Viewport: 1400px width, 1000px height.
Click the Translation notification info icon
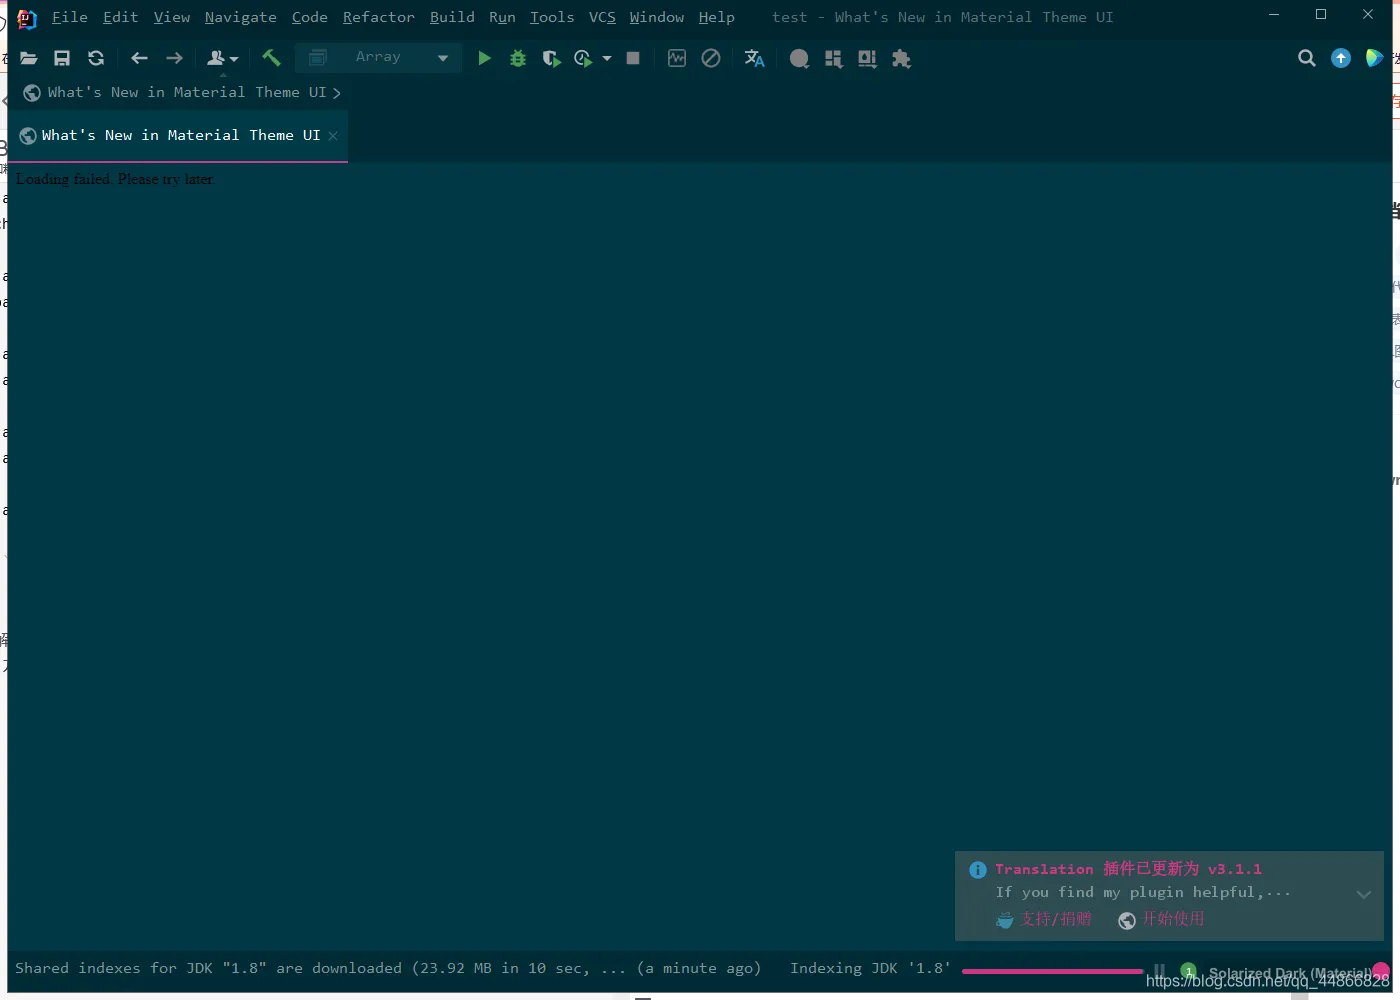tap(978, 870)
